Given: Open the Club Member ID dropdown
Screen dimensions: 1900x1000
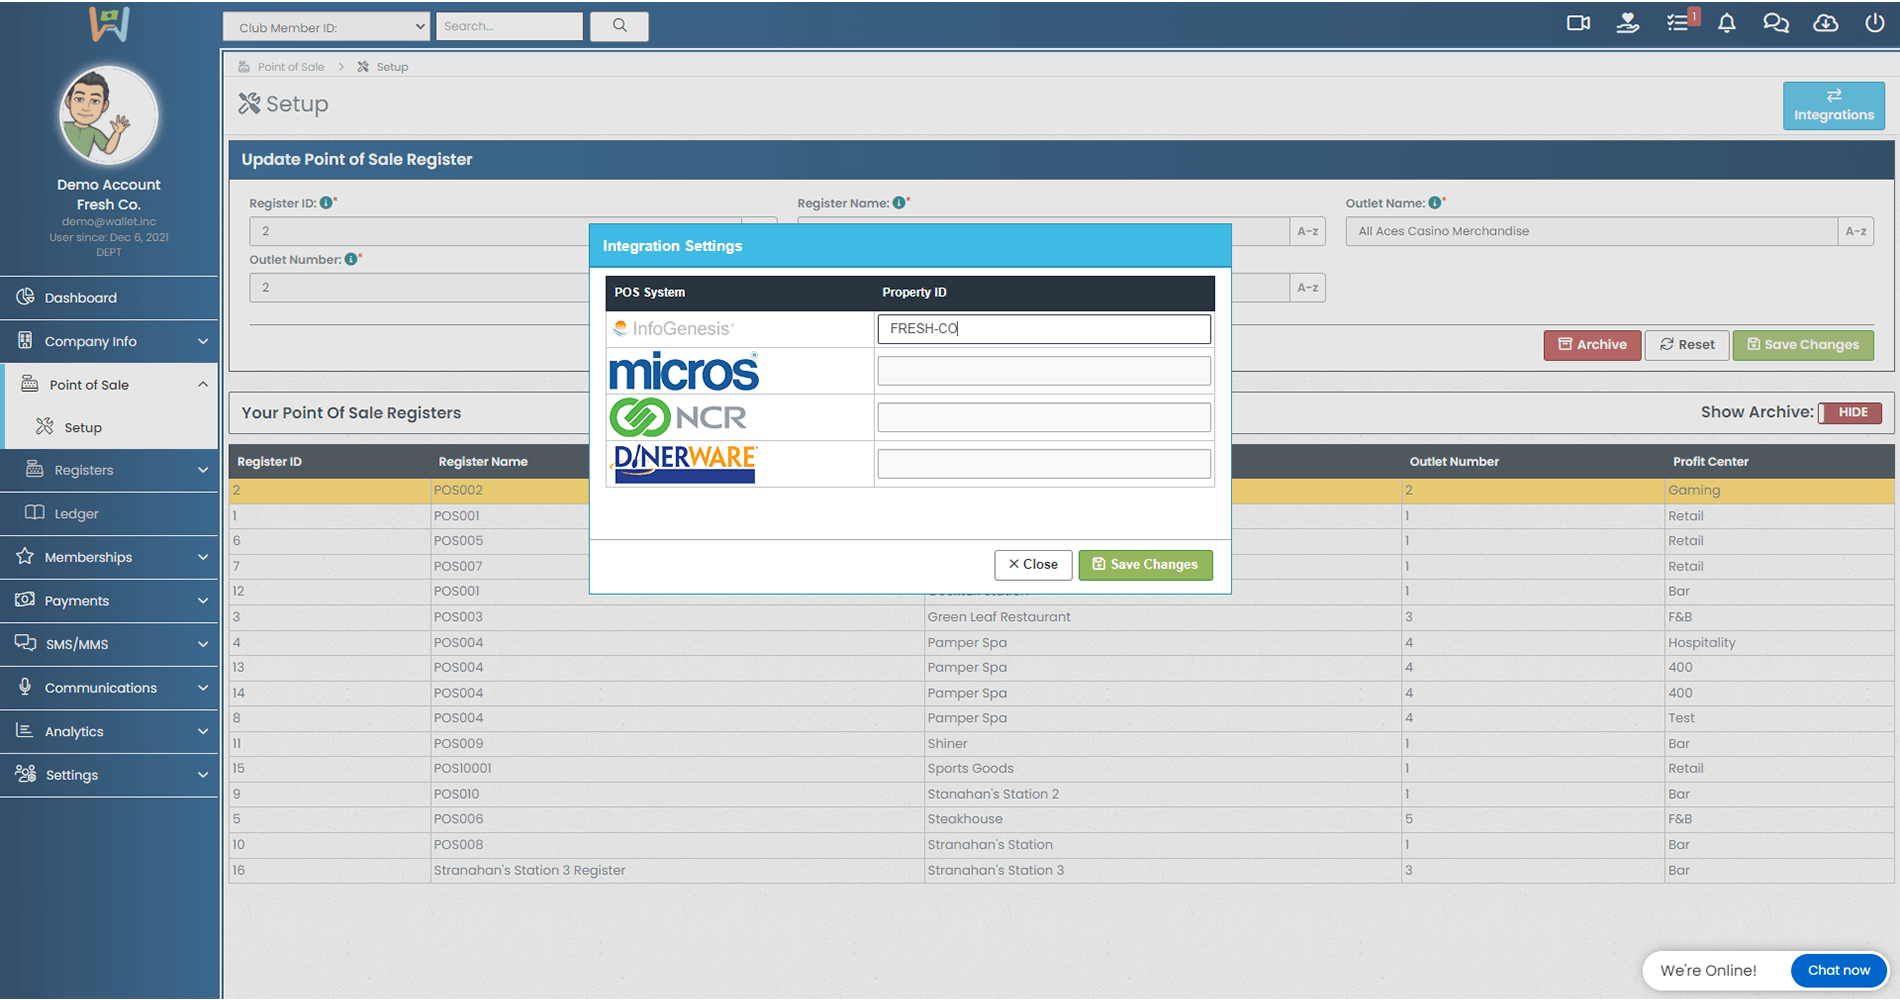Looking at the screenshot, I should (326, 27).
